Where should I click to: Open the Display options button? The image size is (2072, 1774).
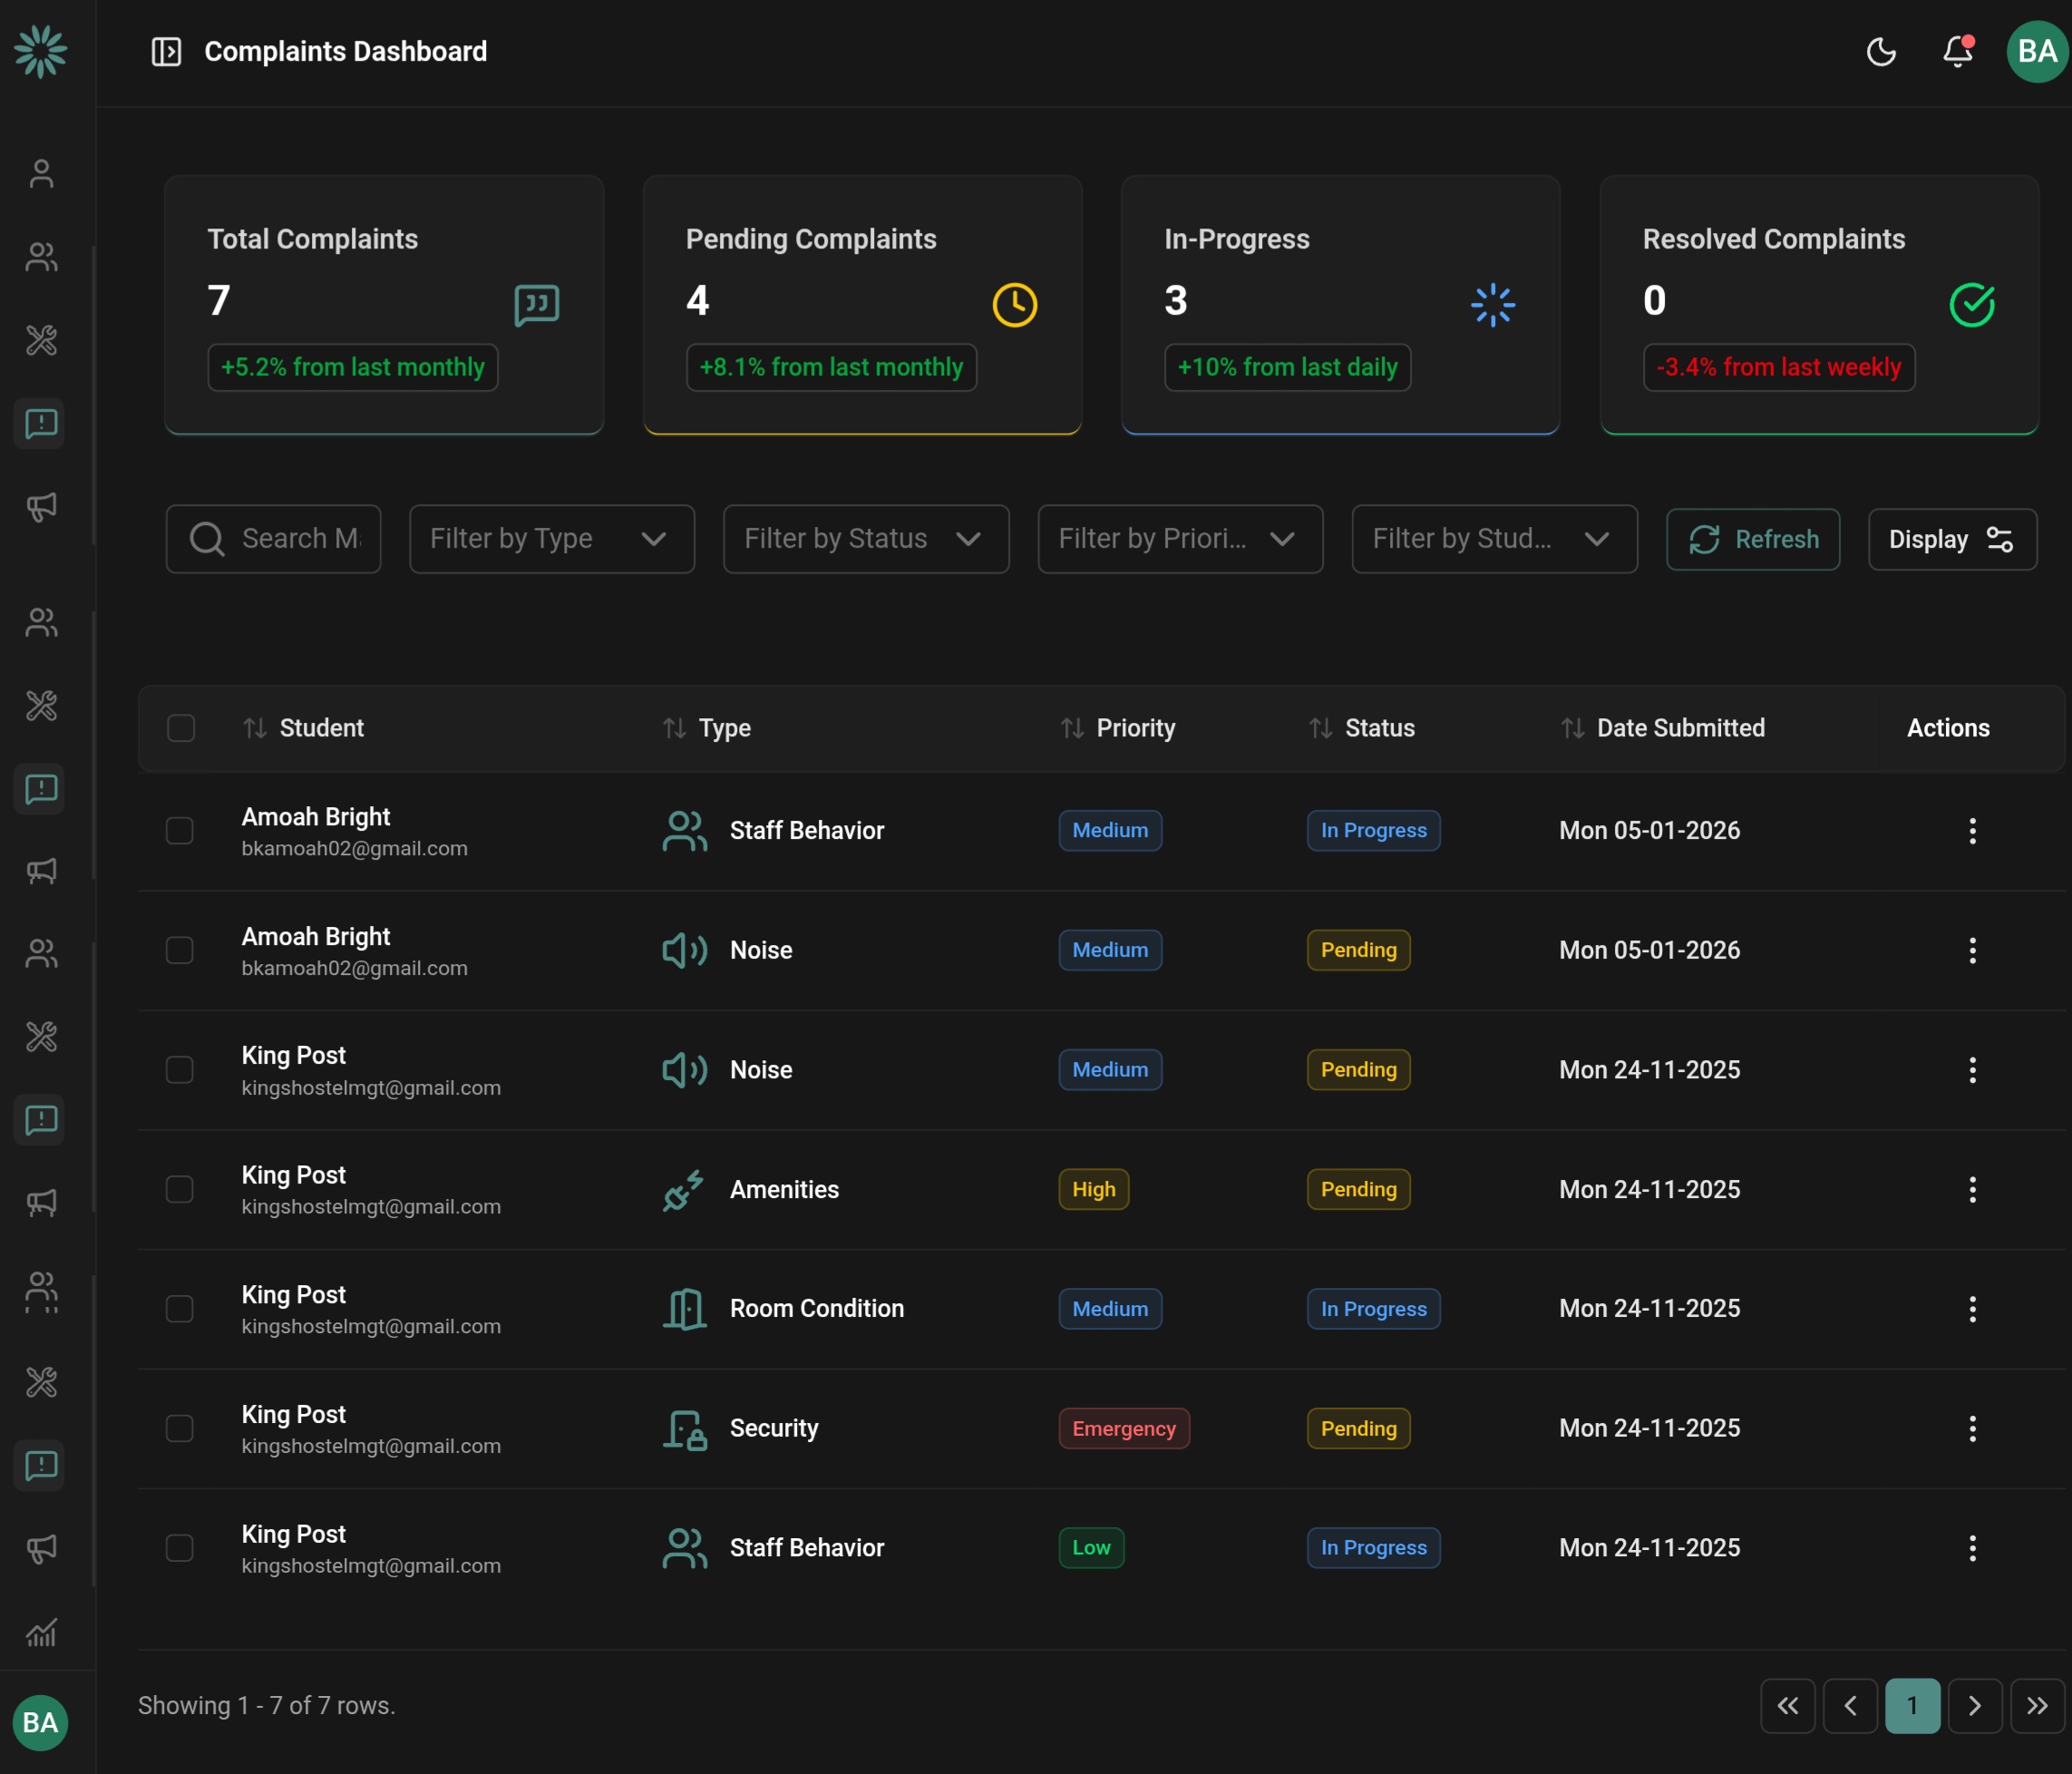point(1951,540)
